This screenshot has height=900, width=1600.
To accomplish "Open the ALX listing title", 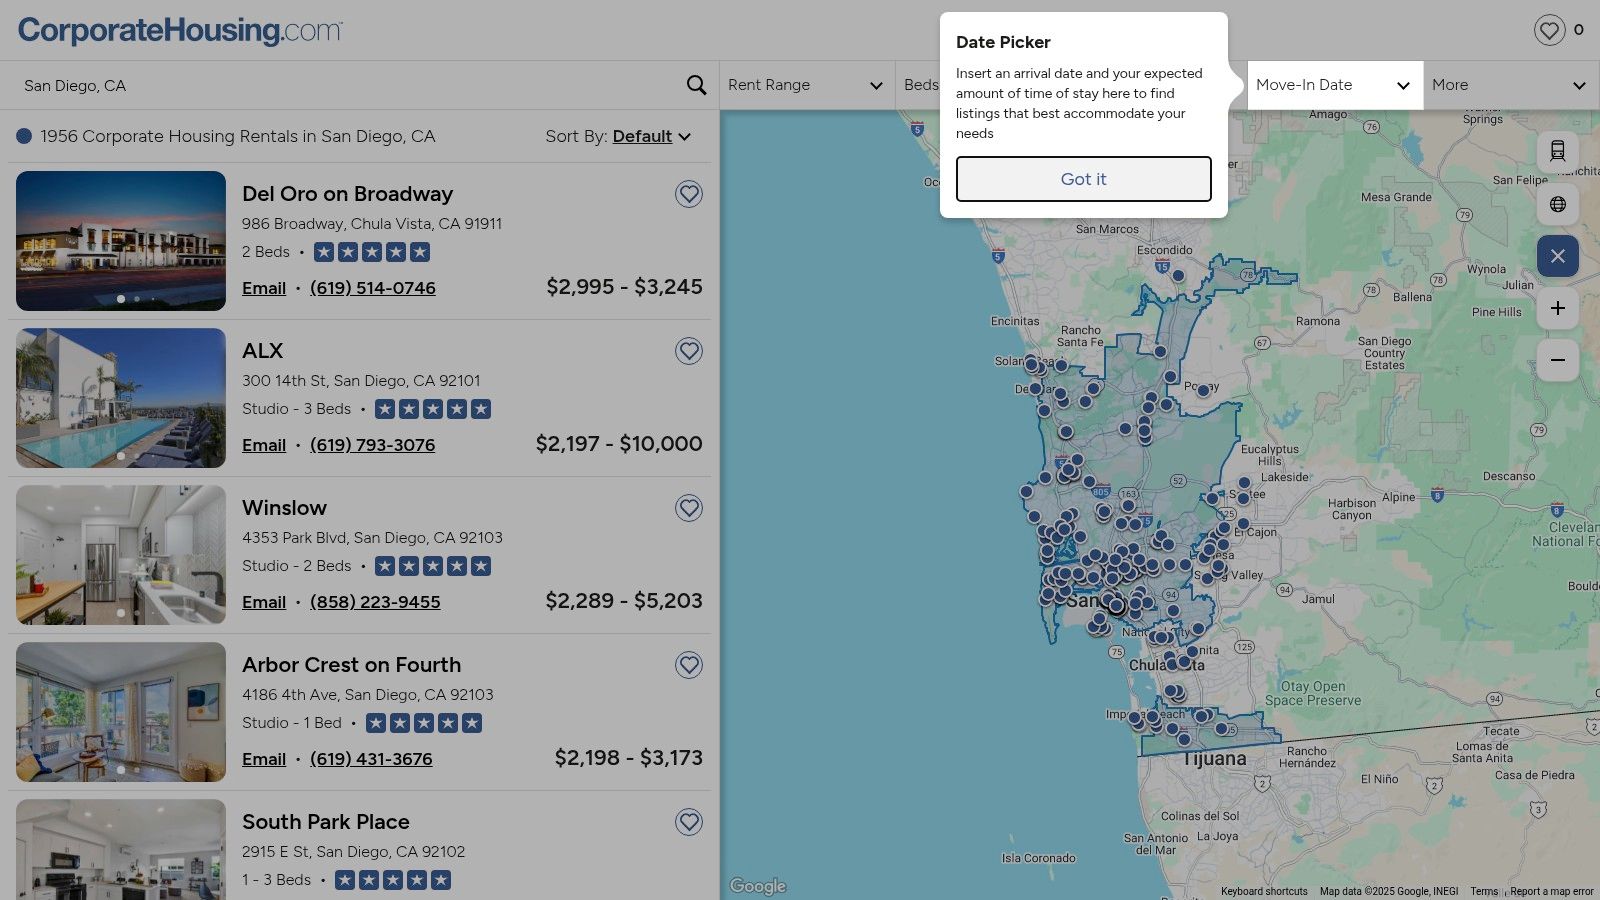I will (262, 351).
